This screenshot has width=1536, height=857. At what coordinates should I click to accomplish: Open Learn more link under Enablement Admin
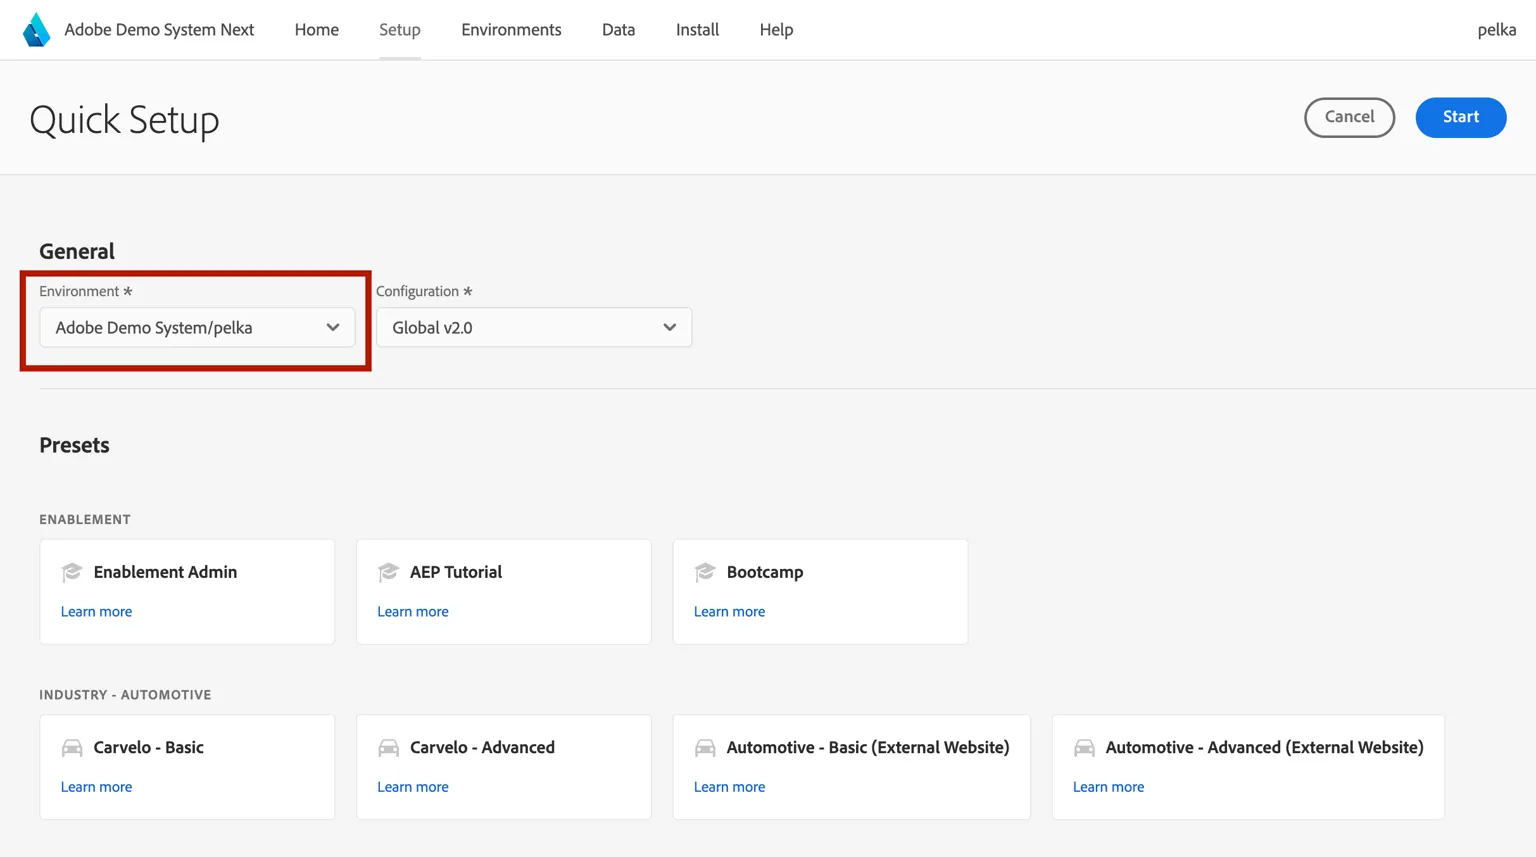tap(96, 612)
